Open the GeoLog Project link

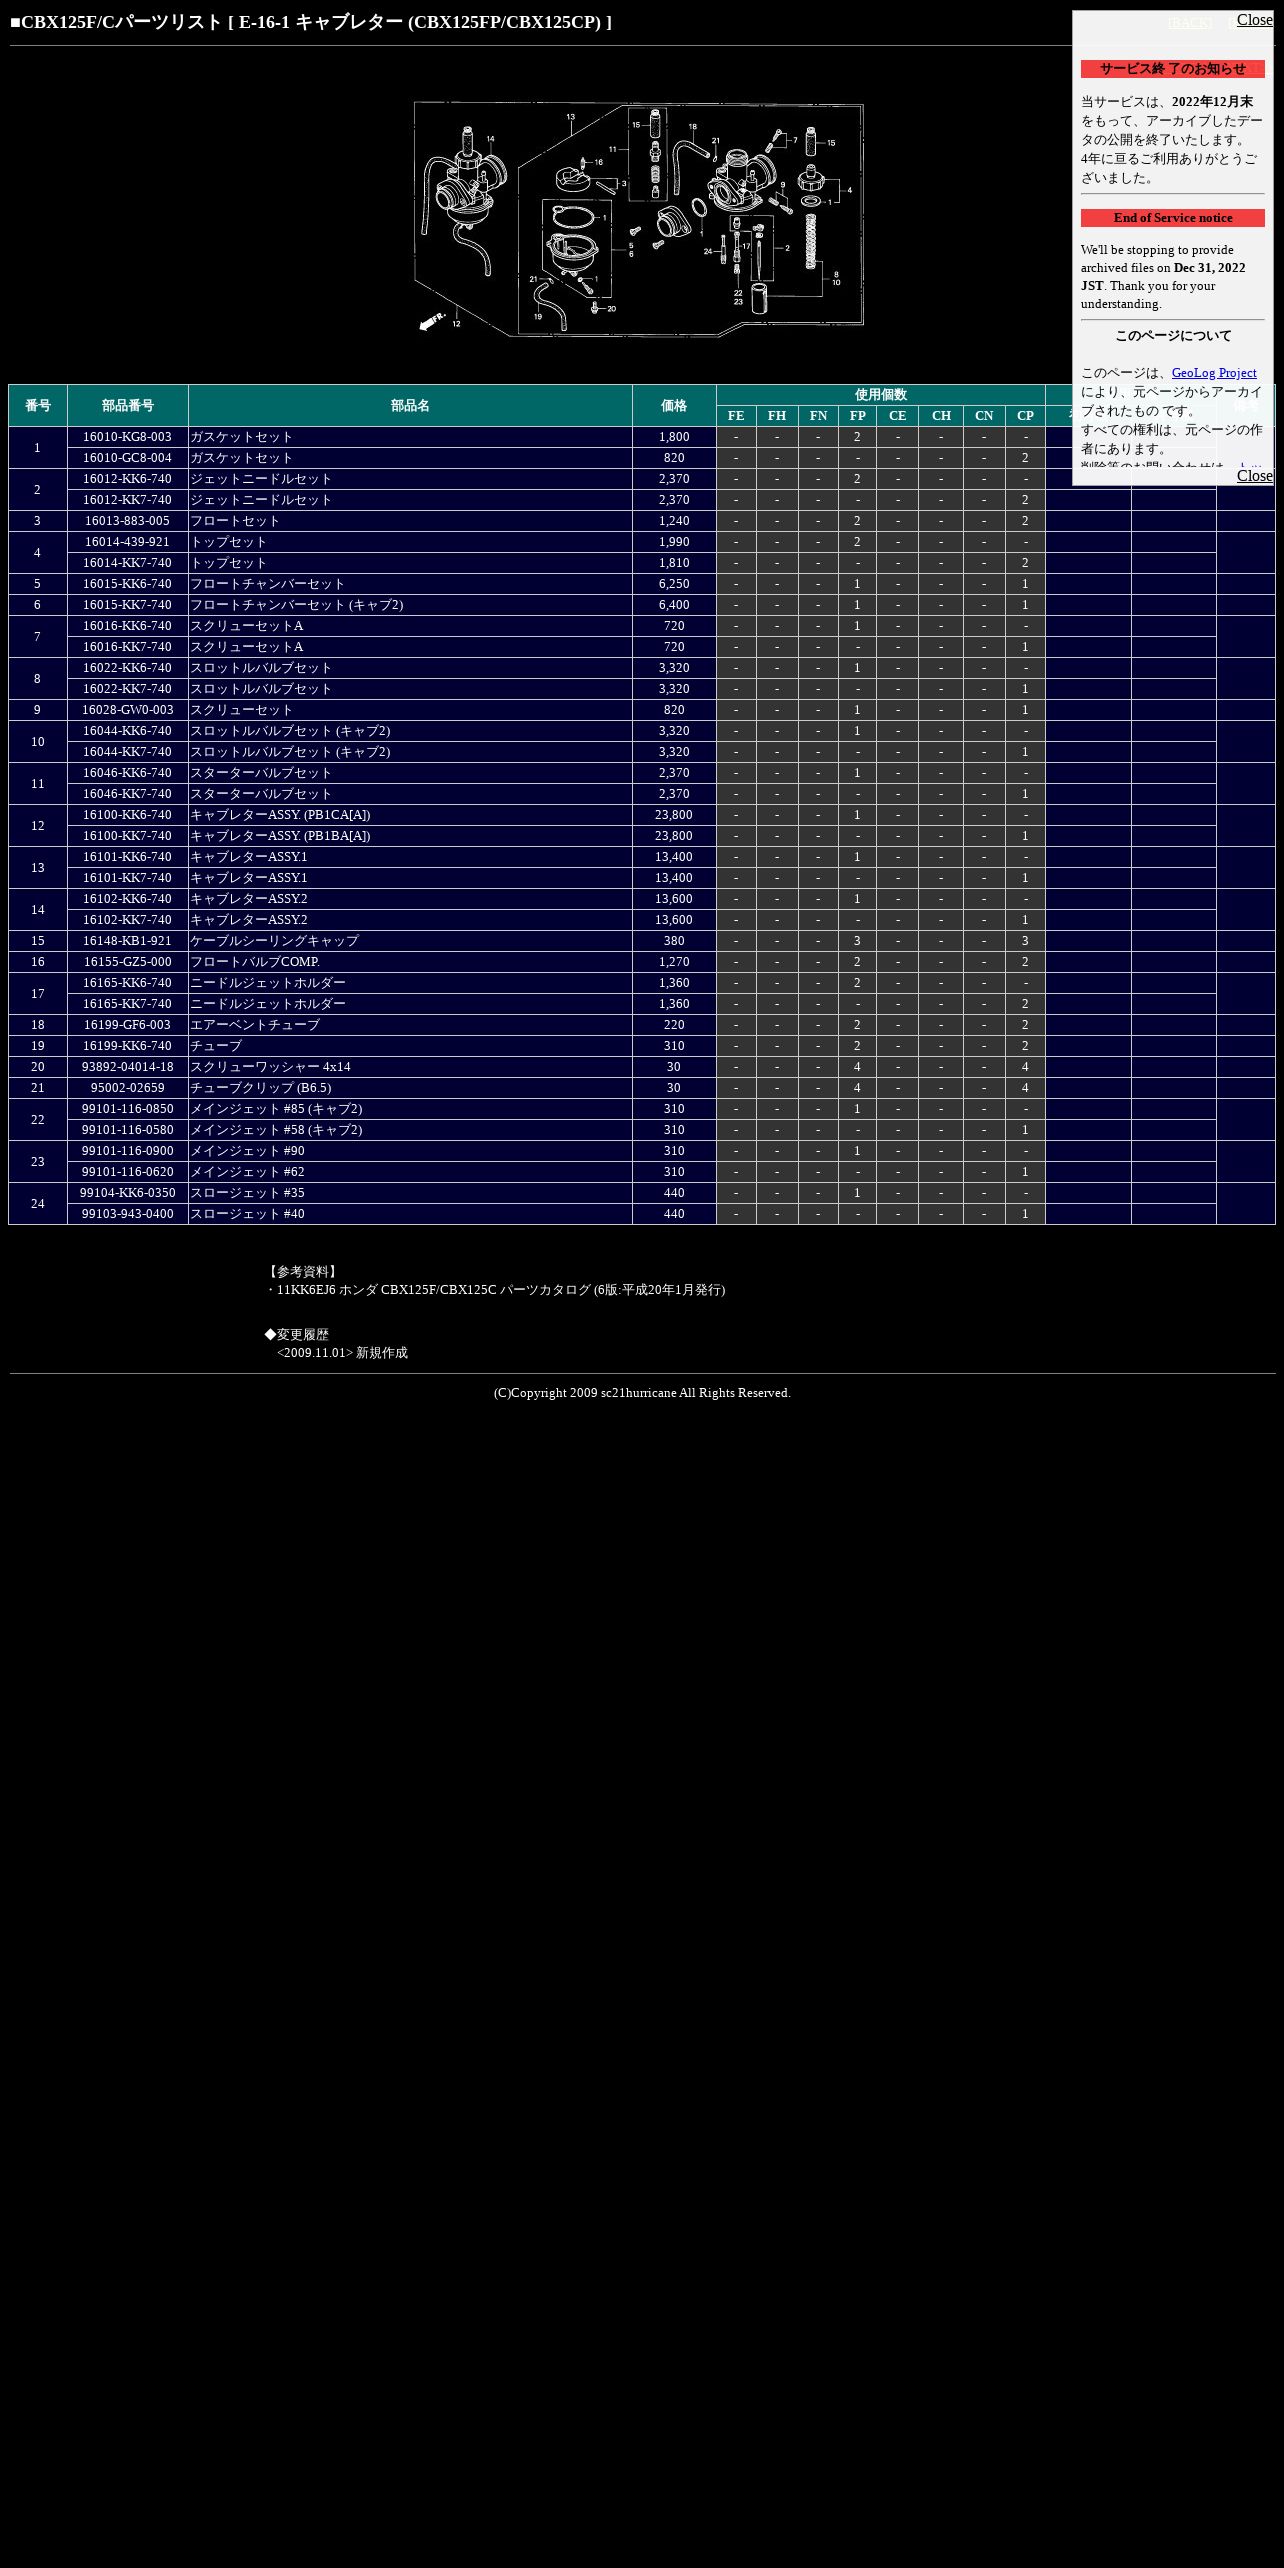click(x=1213, y=373)
